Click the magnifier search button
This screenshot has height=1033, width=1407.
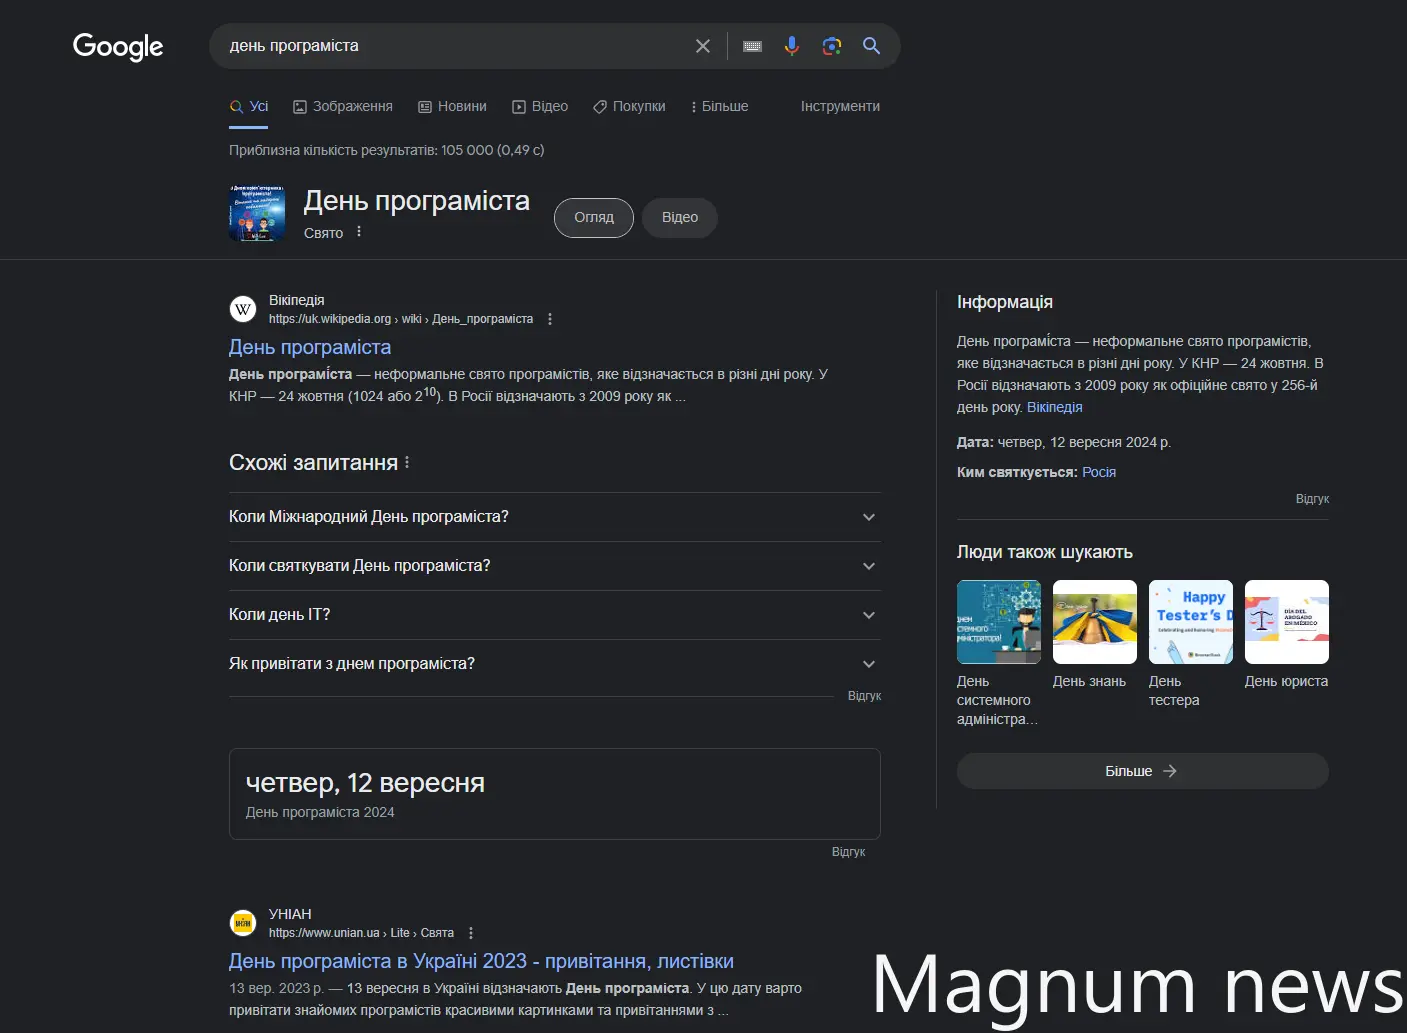coord(872,46)
